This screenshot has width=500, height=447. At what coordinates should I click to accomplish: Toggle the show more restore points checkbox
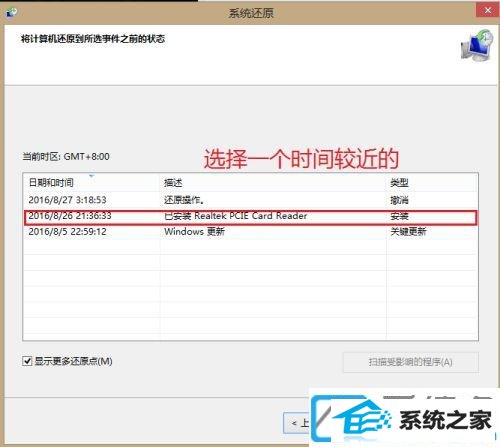pyautogui.click(x=27, y=361)
